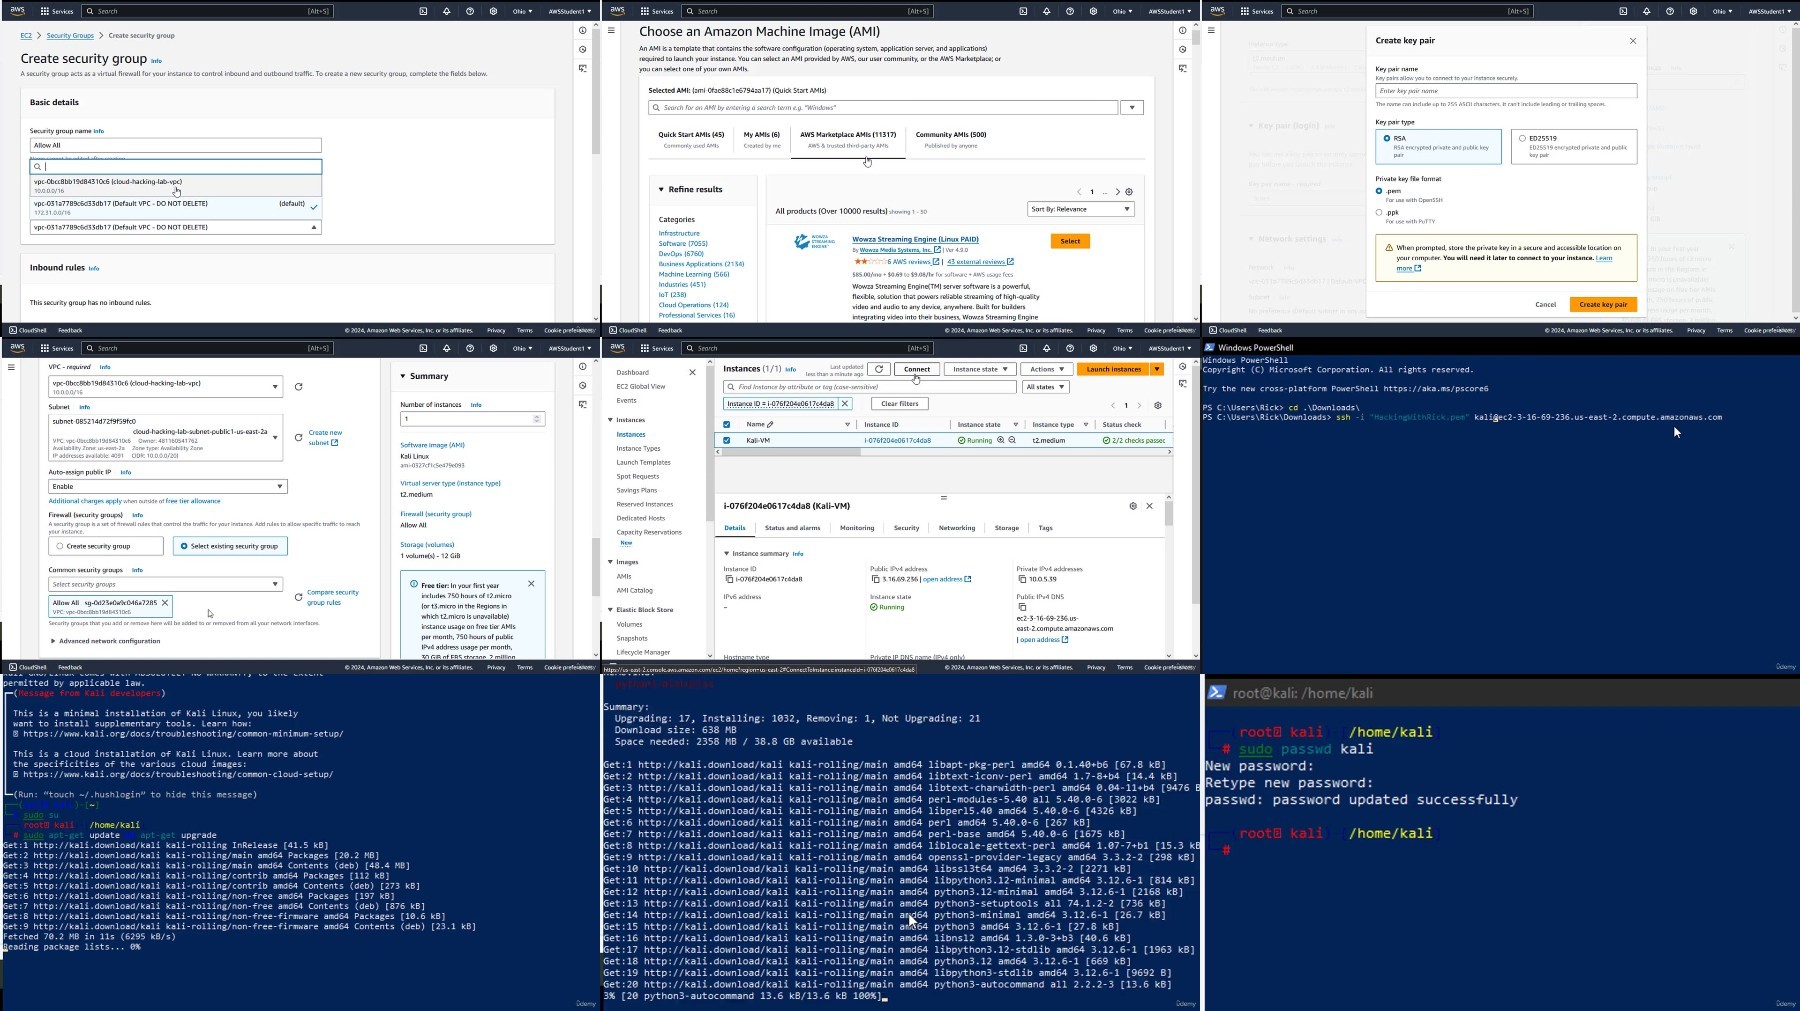Click the Key pair name input field
1800x1011 pixels.
tap(1506, 91)
